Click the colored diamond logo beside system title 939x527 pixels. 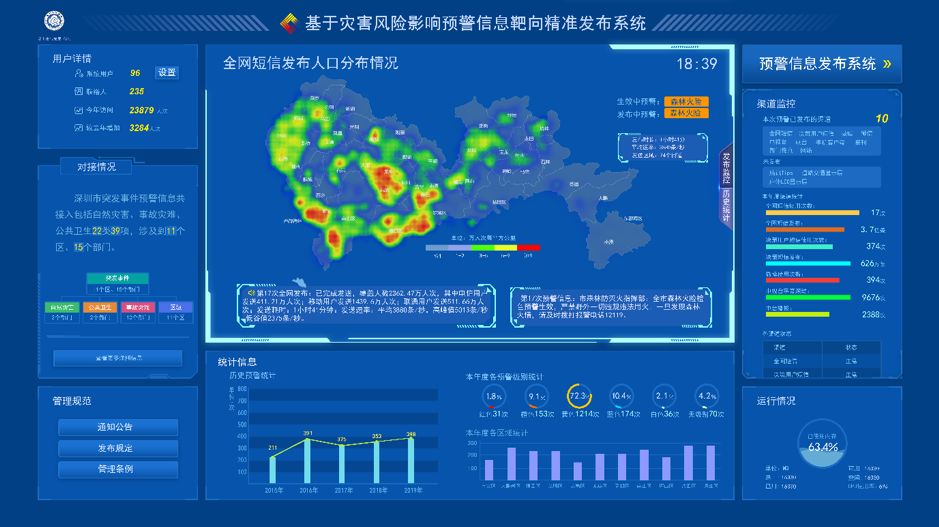point(289,23)
